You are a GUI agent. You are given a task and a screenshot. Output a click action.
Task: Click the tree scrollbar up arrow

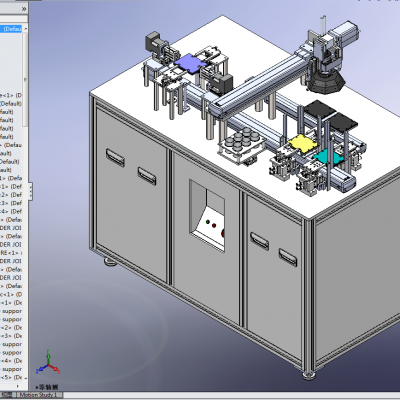click(x=25, y=29)
